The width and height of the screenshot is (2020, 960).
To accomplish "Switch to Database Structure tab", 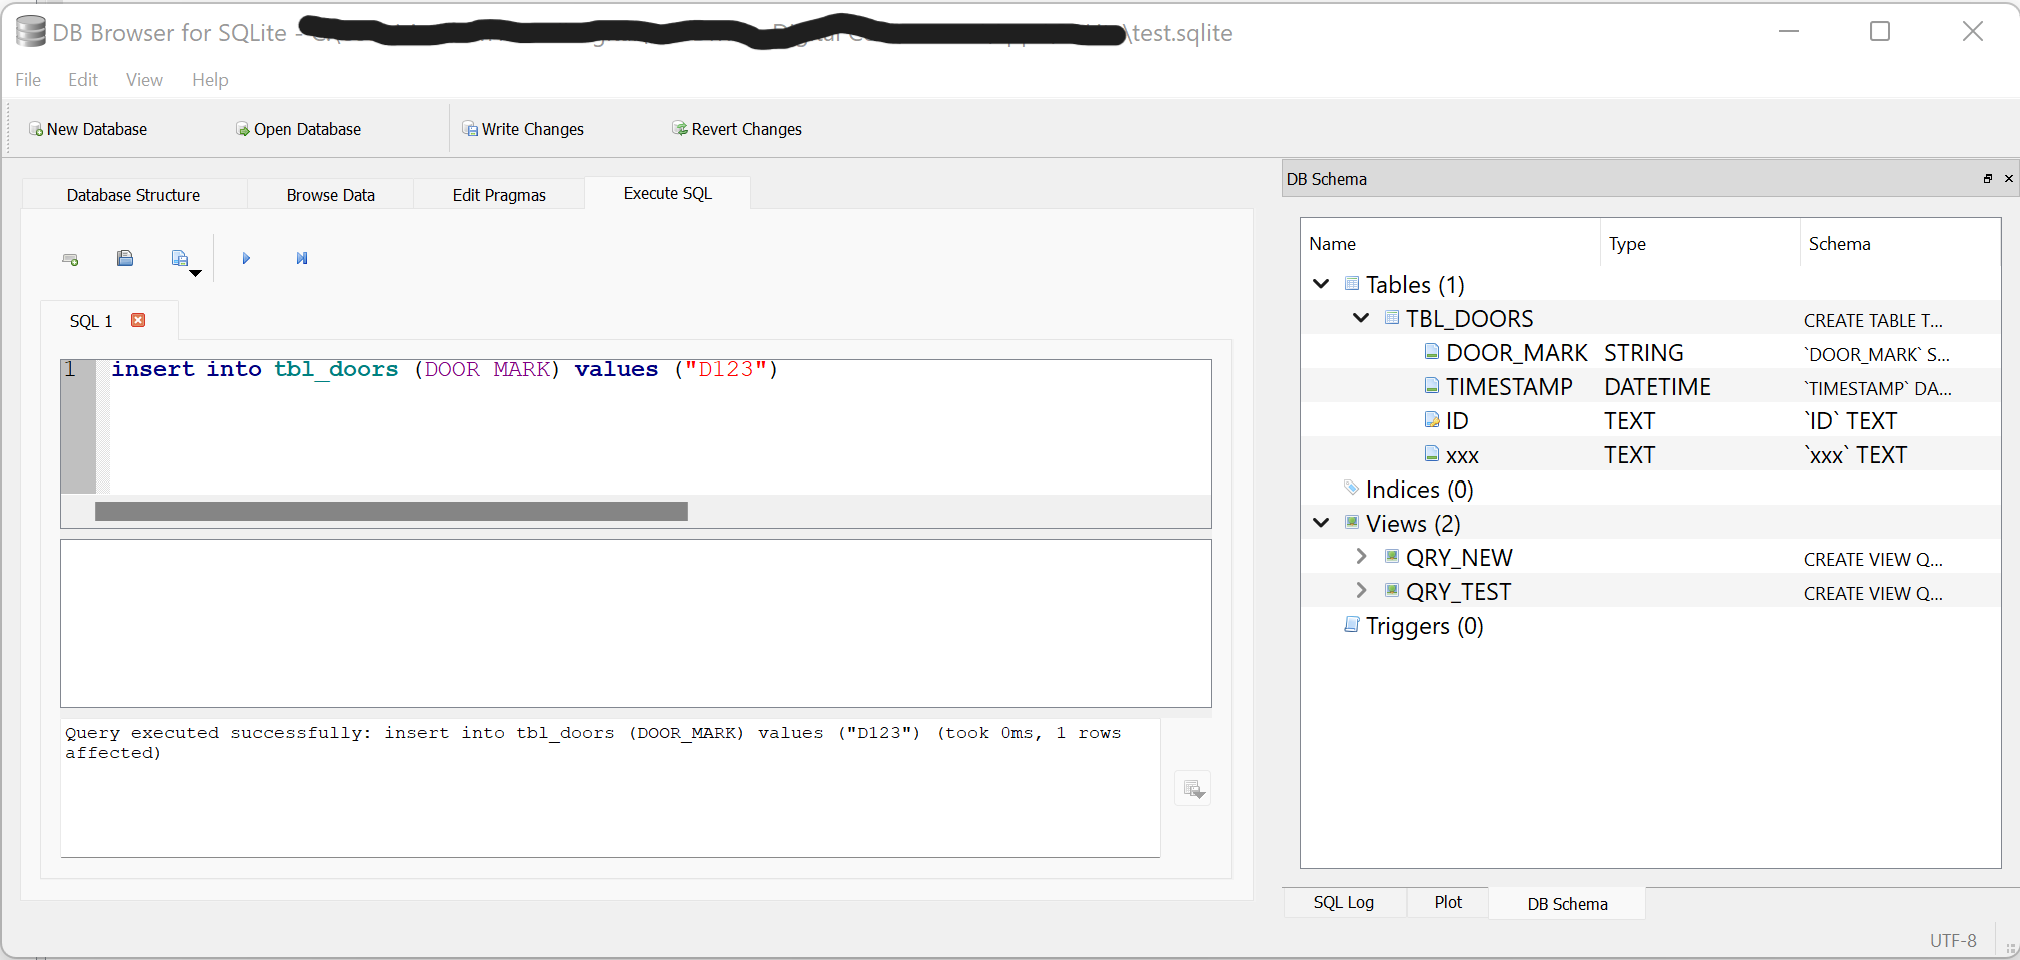I will [x=133, y=195].
